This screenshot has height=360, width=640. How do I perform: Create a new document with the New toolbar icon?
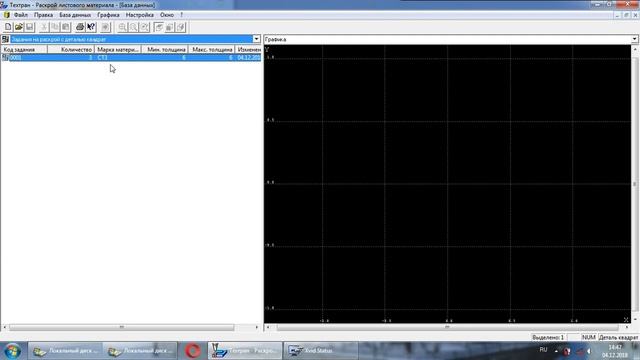pos(8,27)
